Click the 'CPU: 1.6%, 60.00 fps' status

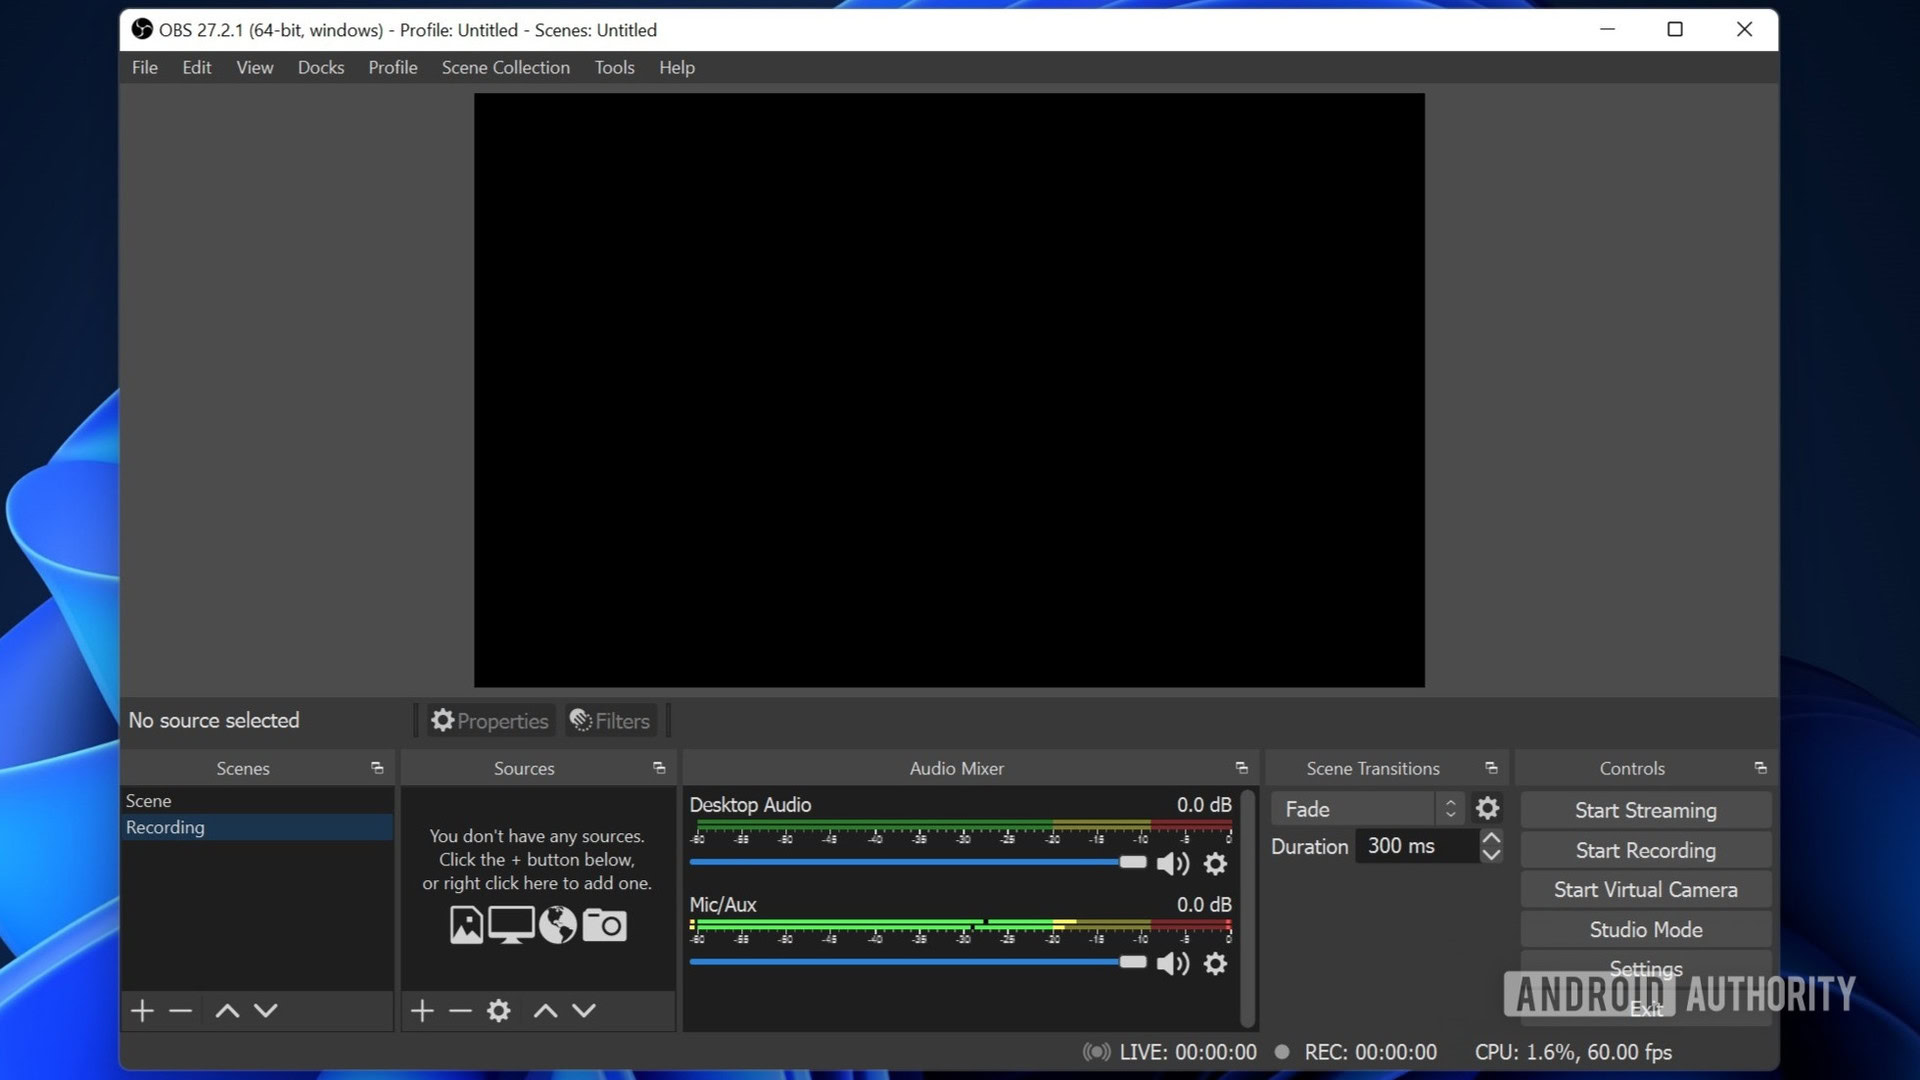pos(1573,1052)
